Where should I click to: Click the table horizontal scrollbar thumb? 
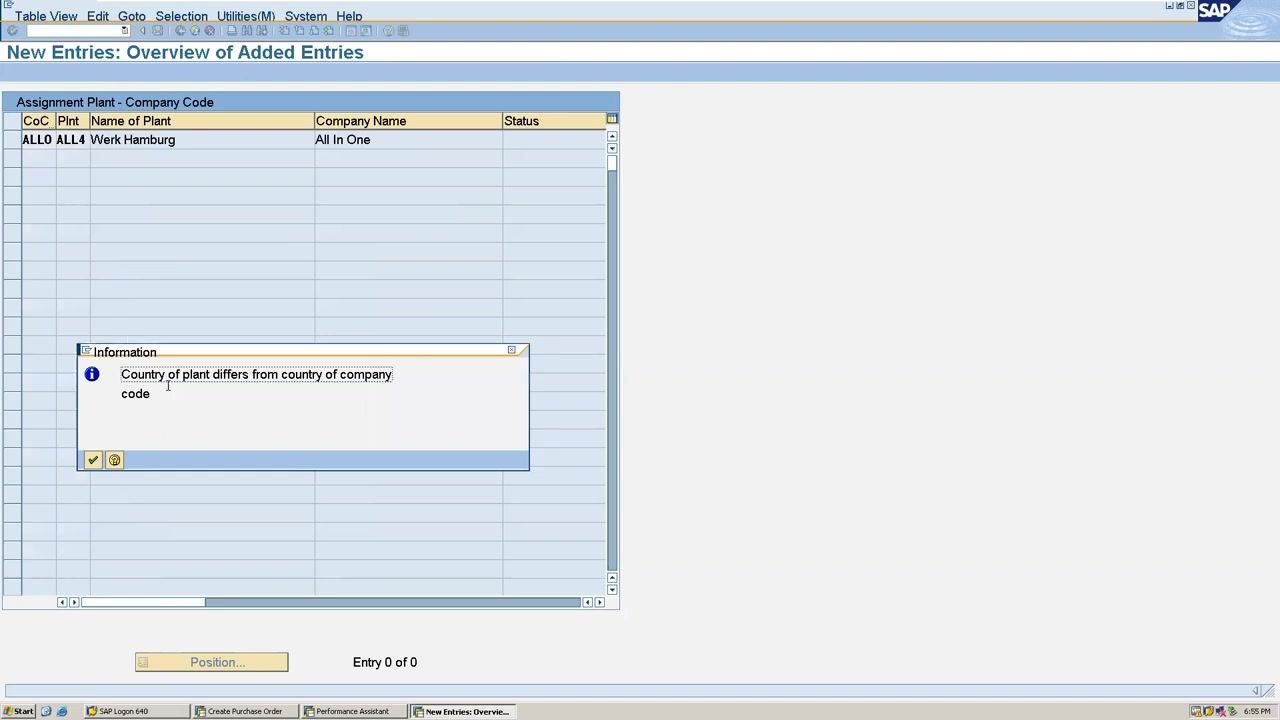143,602
